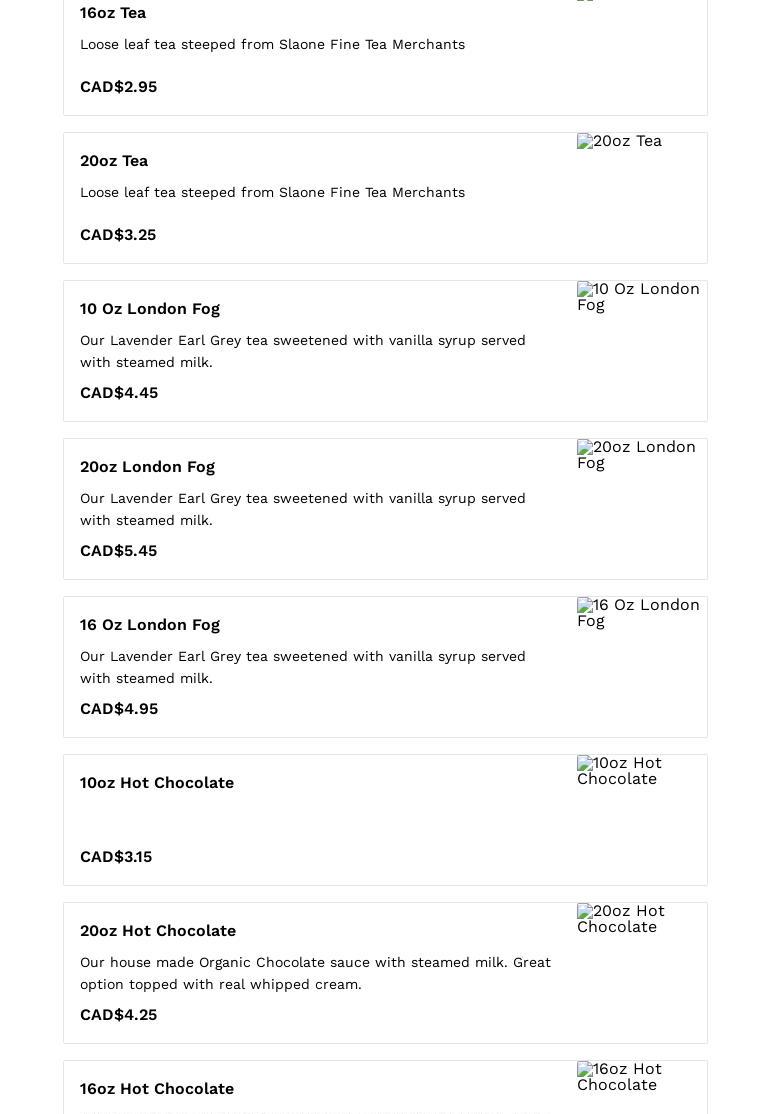Click the CAD$3.15 Hot Chocolate price
The image size is (770, 1114).
[116, 857]
